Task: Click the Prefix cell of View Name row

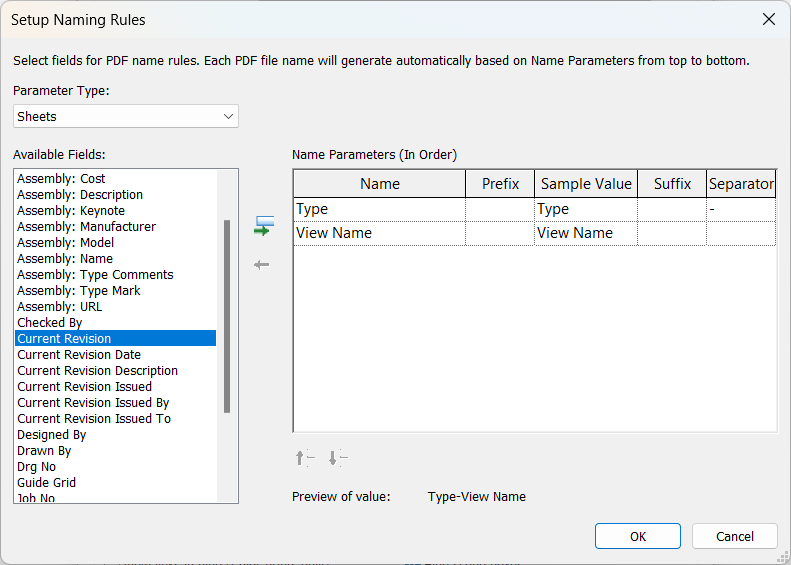Action: 500,233
